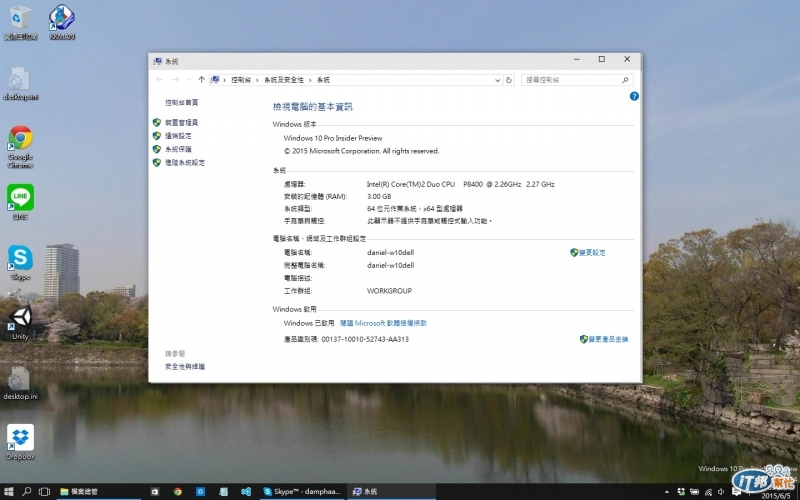
Task: Click the first daniel-w10dell computer name
Action: point(390,253)
